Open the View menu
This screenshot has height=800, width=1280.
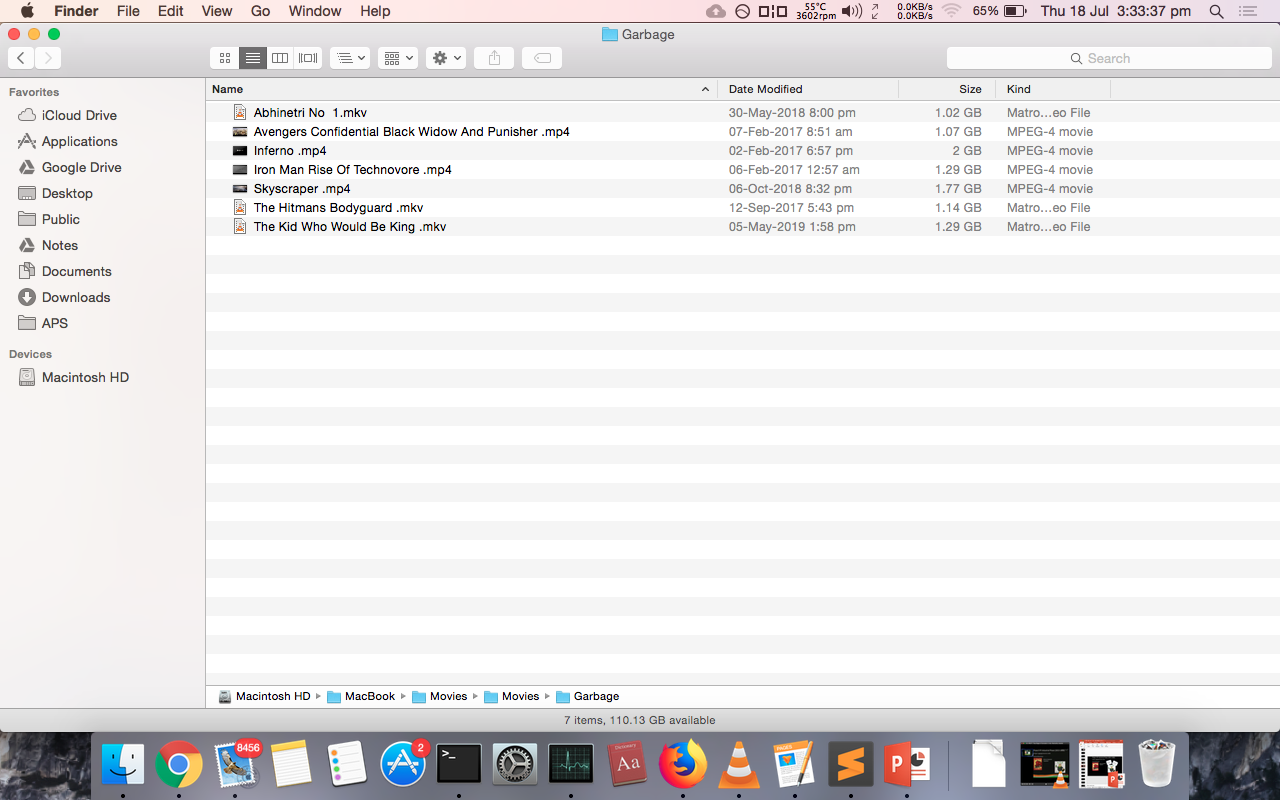[x=216, y=11]
